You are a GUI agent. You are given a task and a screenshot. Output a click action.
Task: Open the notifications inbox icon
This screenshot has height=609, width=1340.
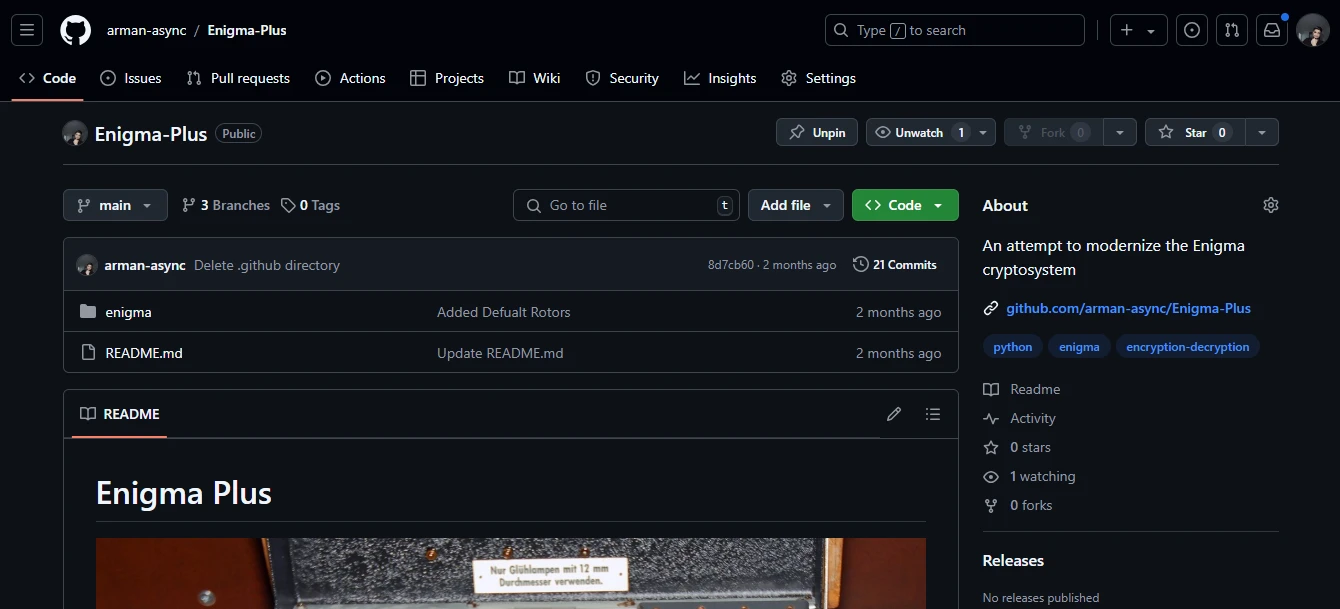(x=1272, y=30)
